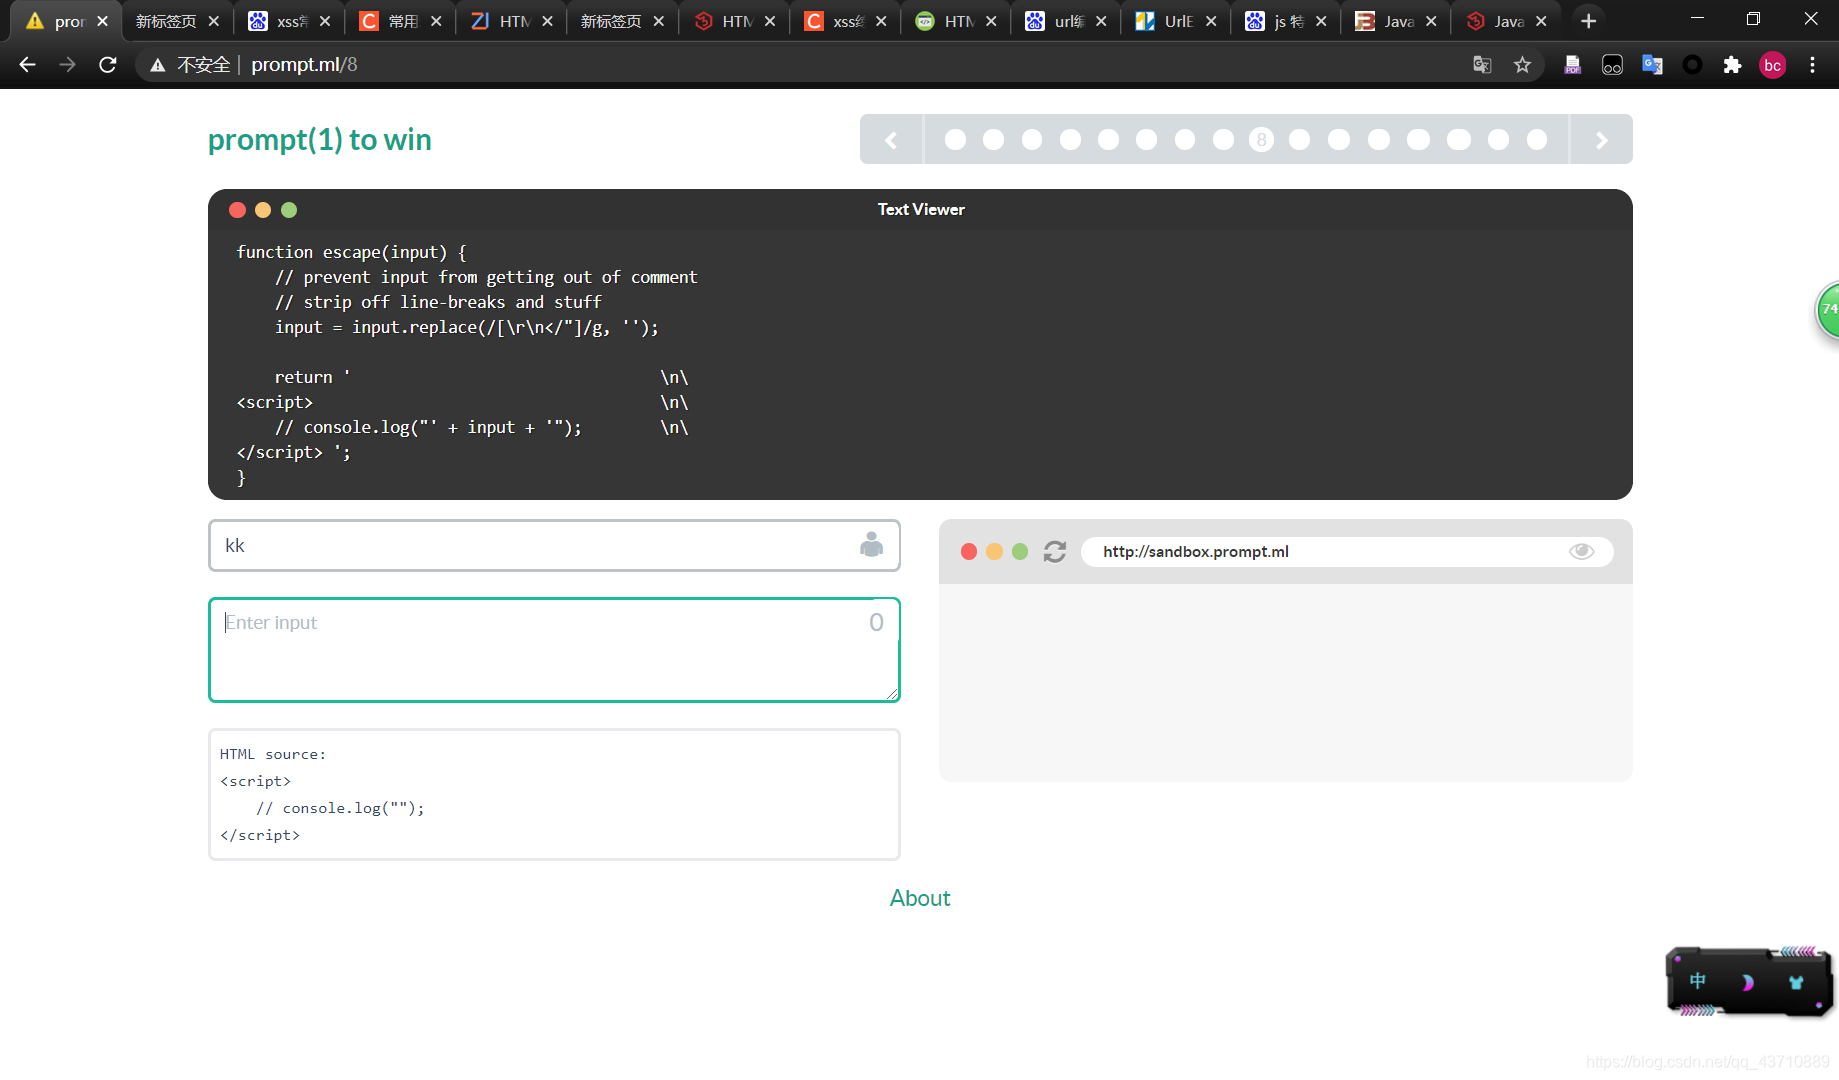Click the prompt(1) to win heading

[x=319, y=140]
